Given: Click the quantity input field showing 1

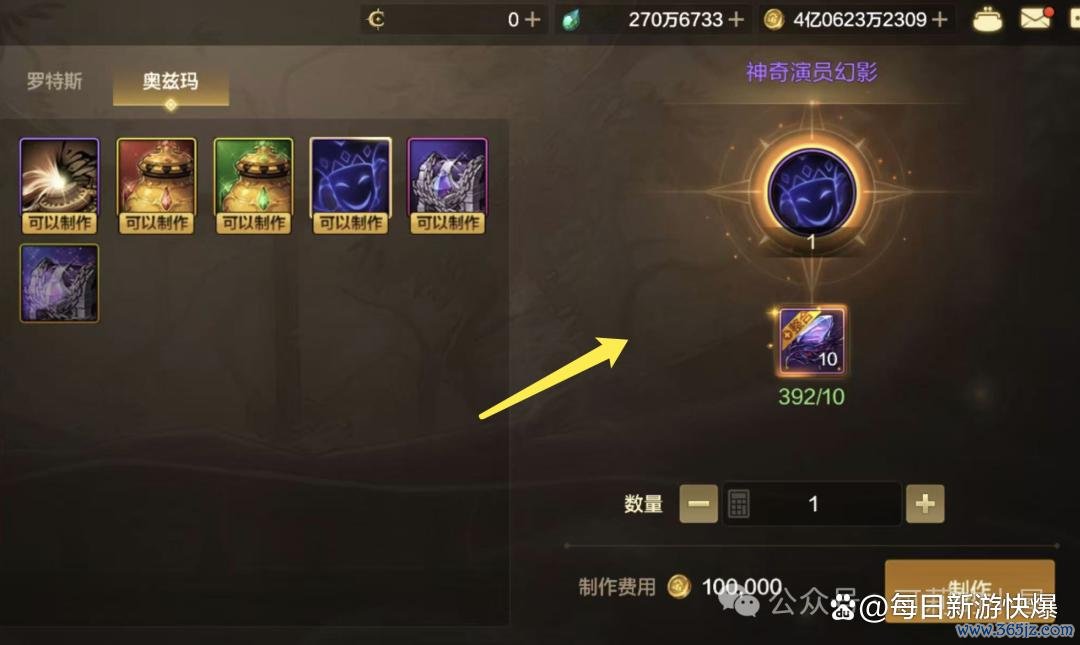Looking at the screenshot, I should 812,504.
